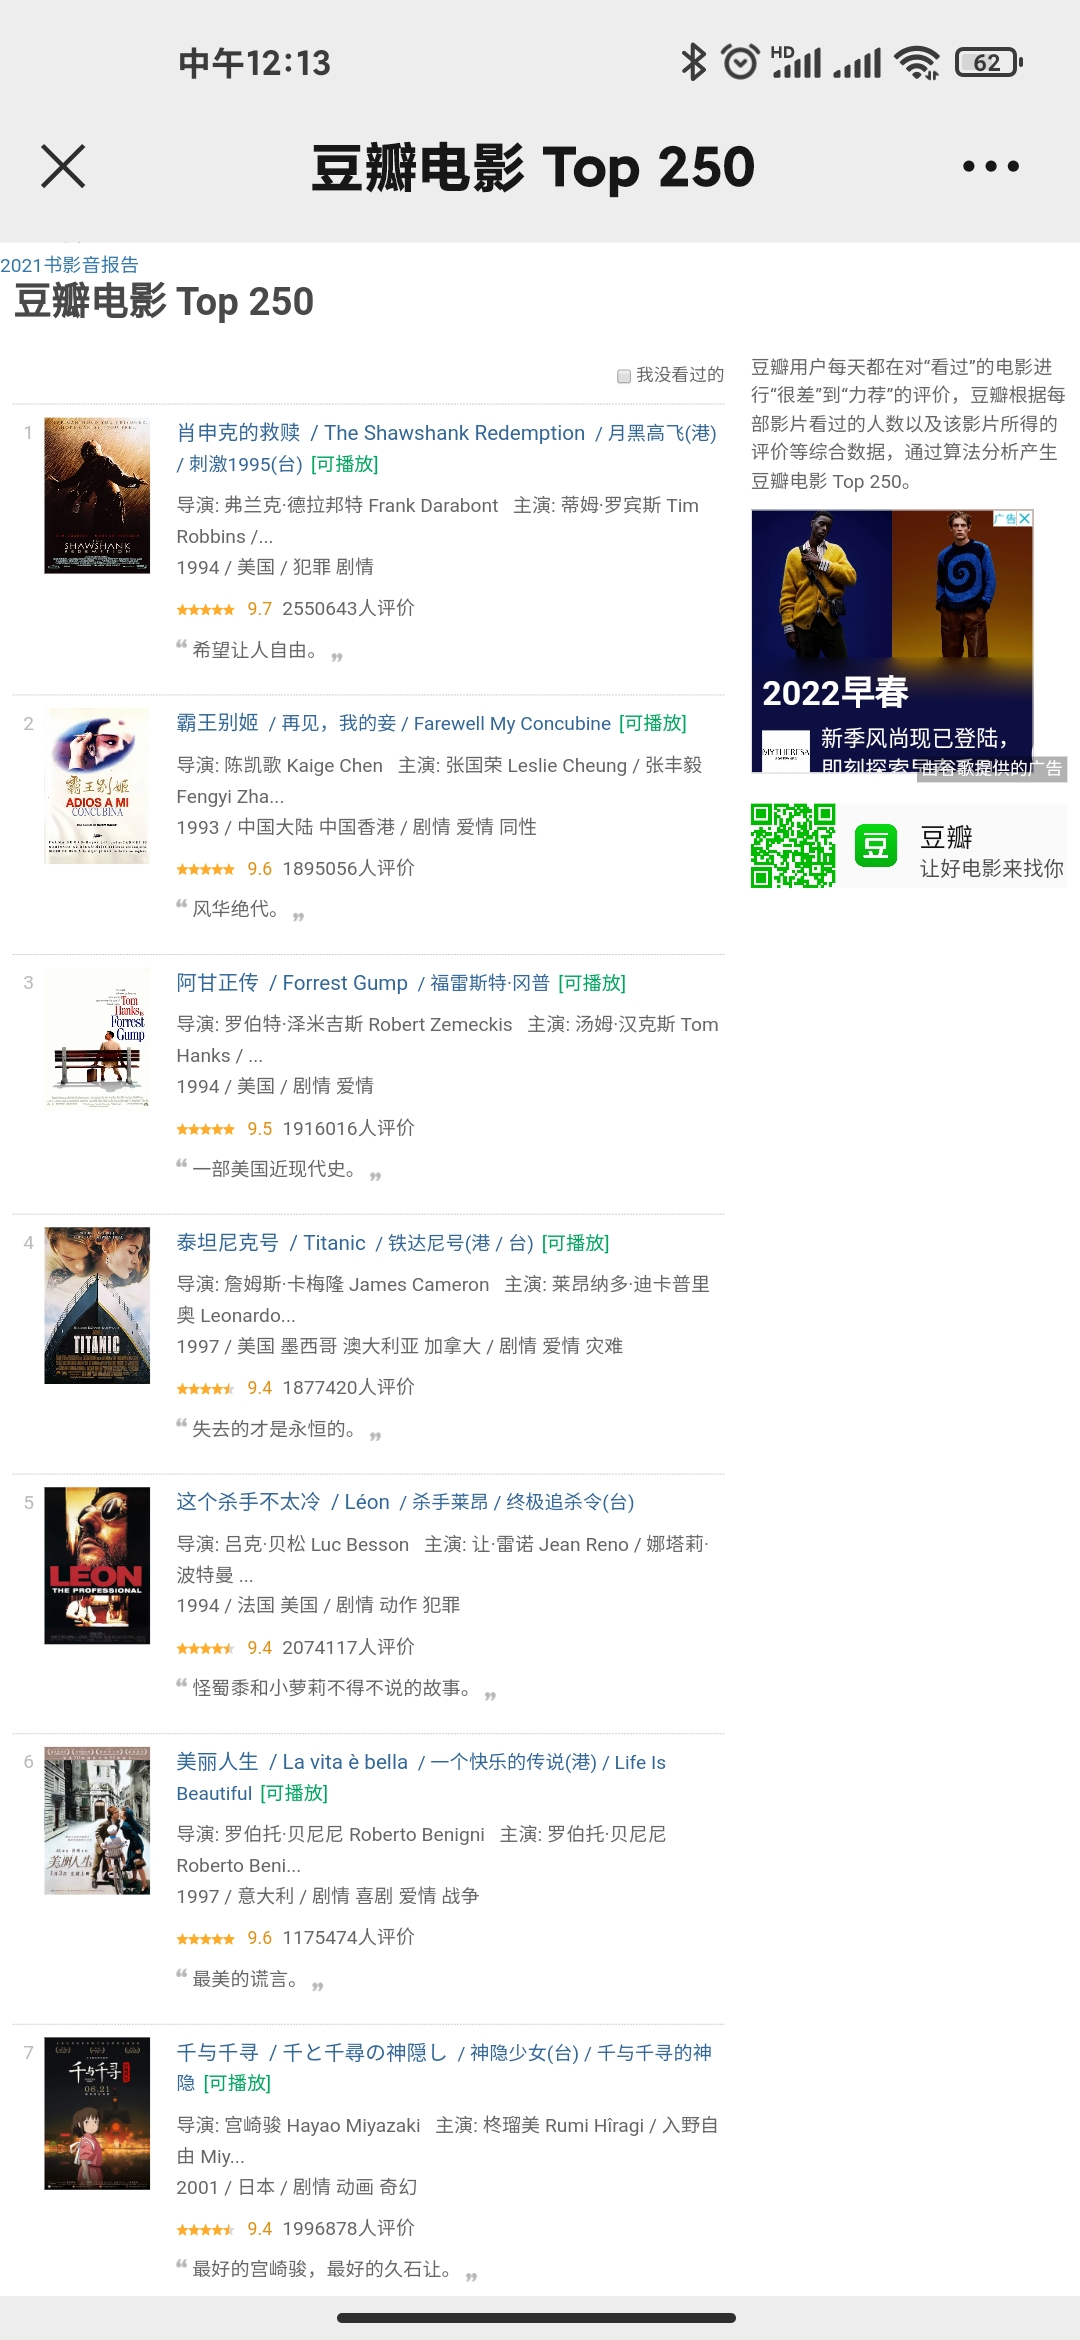
Task: Tap the Farewell My Concubine poster thumbnail
Action: pos(97,786)
